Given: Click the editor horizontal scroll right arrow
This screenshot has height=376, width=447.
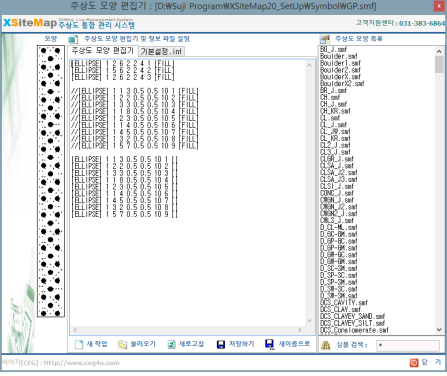Looking at the screenshot, I should 300,330.
